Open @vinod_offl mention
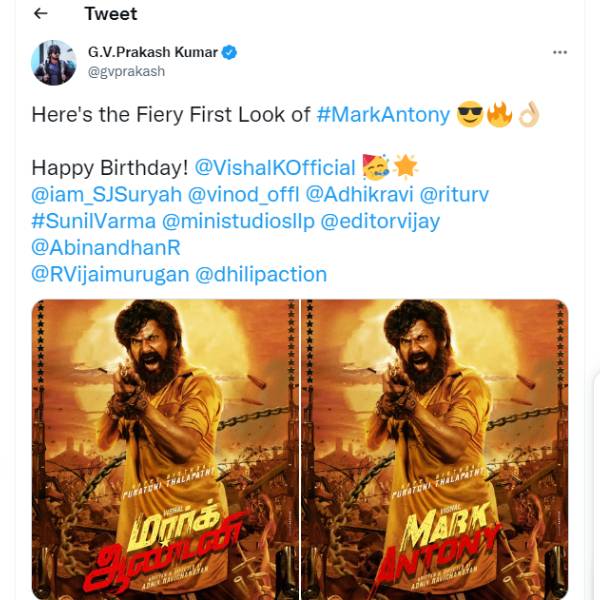The width and height of the screenshot is (600, 600). [x=243, y=194]
